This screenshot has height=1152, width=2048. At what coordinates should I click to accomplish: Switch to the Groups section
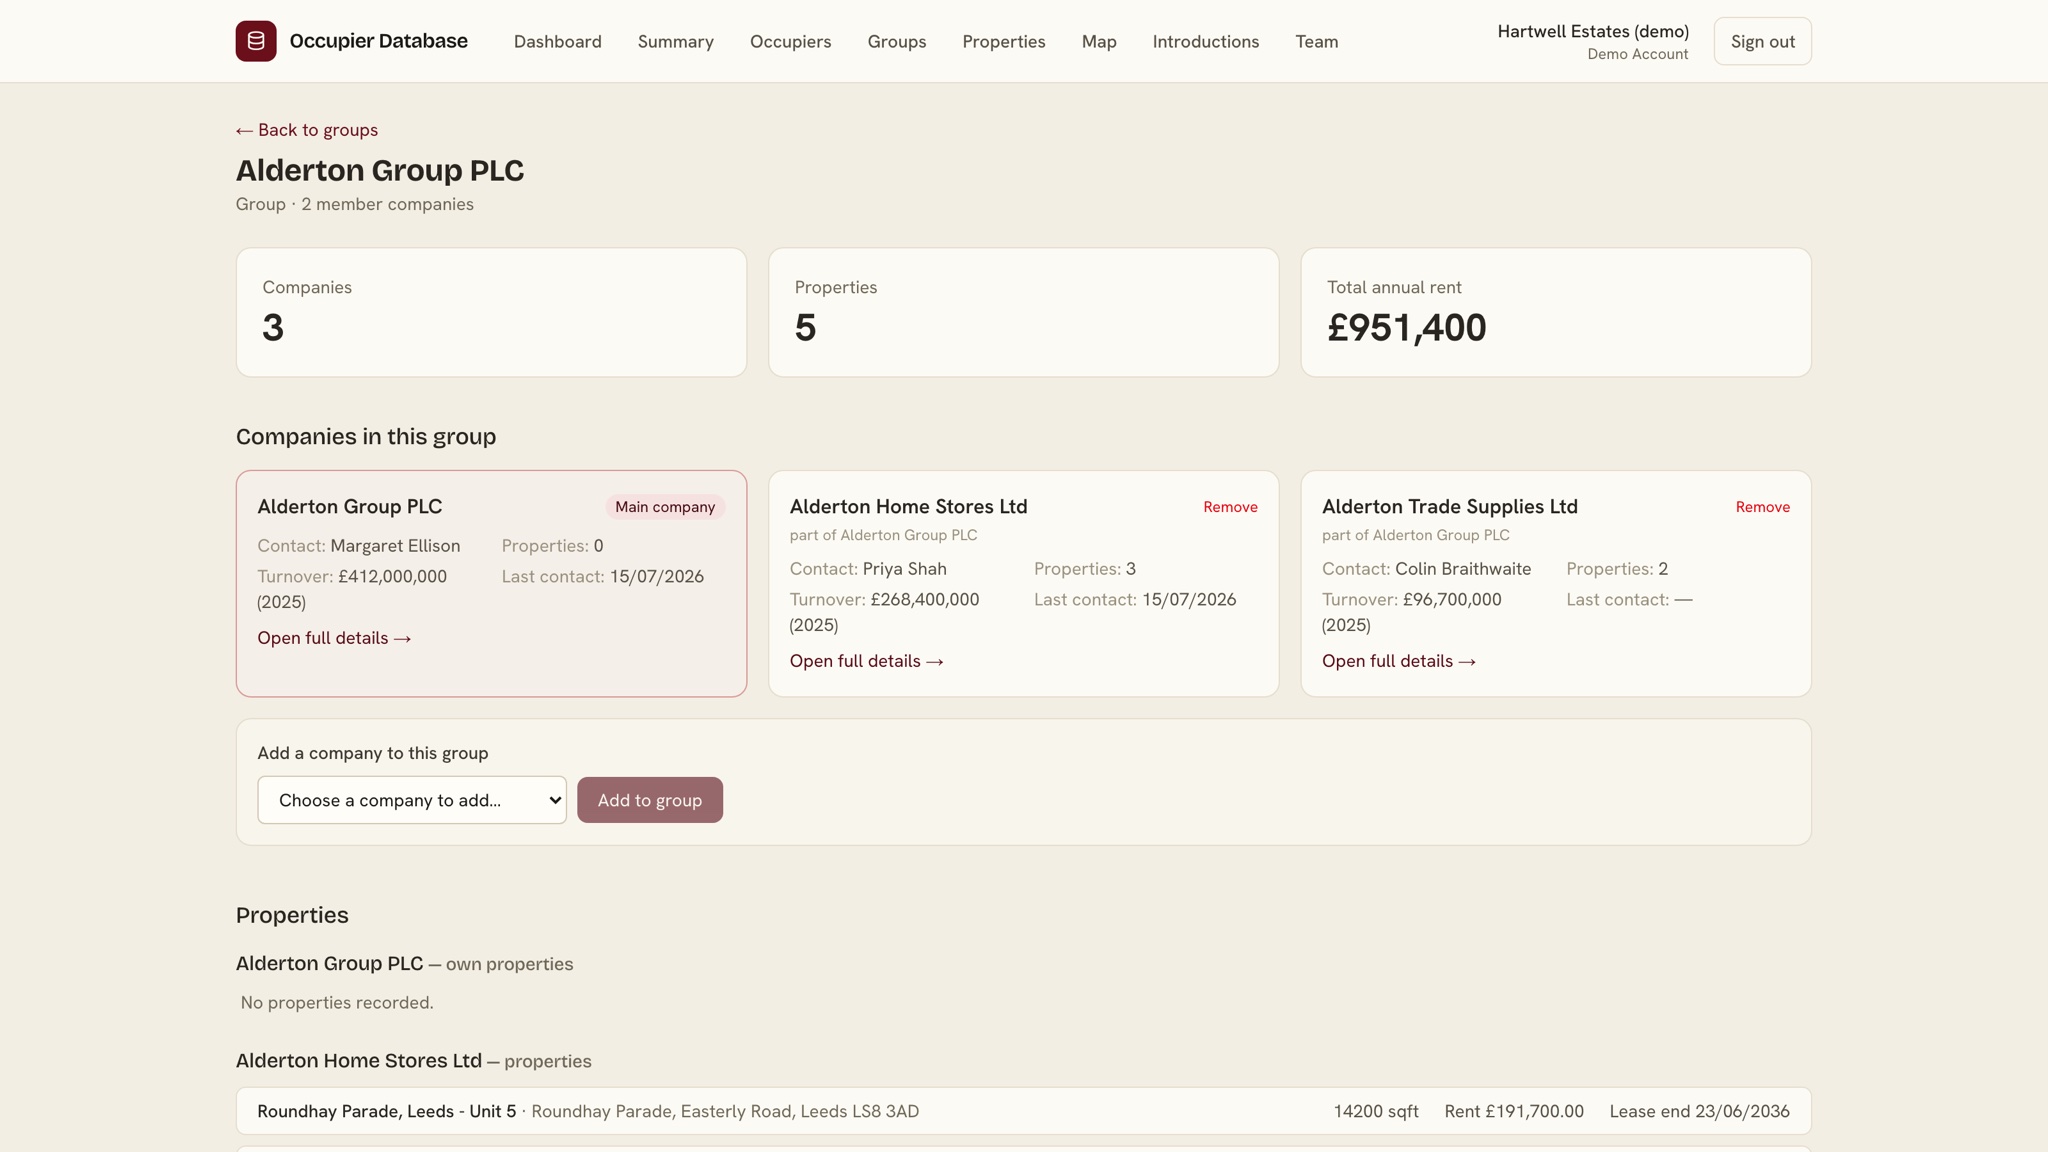point(897,42)
